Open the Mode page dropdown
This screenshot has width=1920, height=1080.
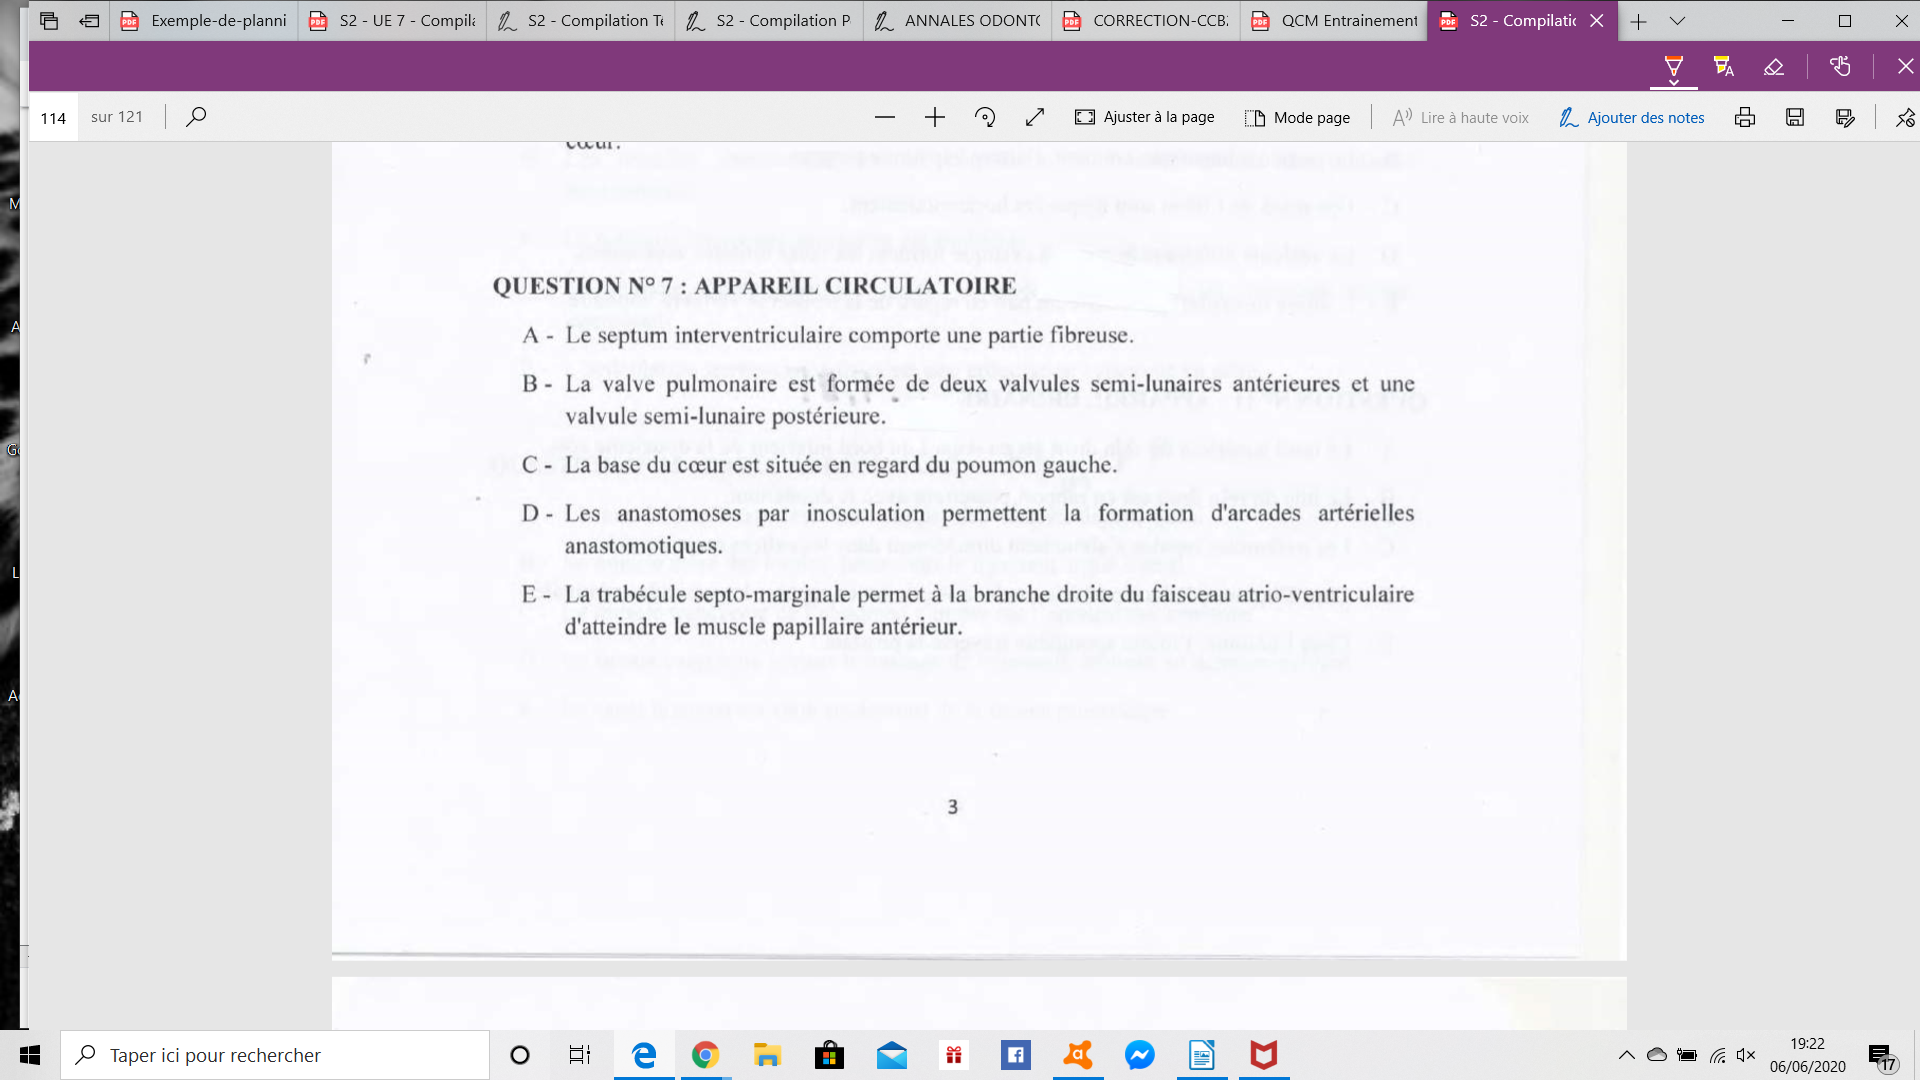pyautogui.click(x=1297, y=117)
